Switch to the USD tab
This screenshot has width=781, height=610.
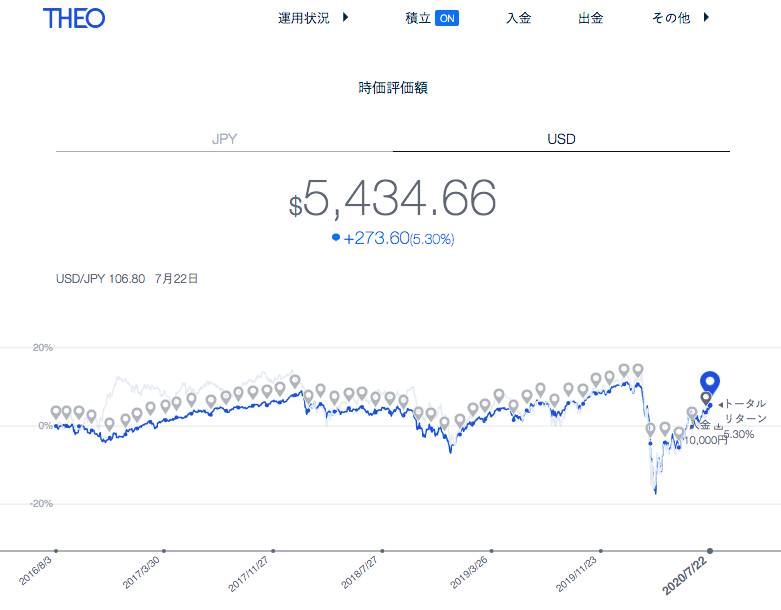tap(561, 139)
